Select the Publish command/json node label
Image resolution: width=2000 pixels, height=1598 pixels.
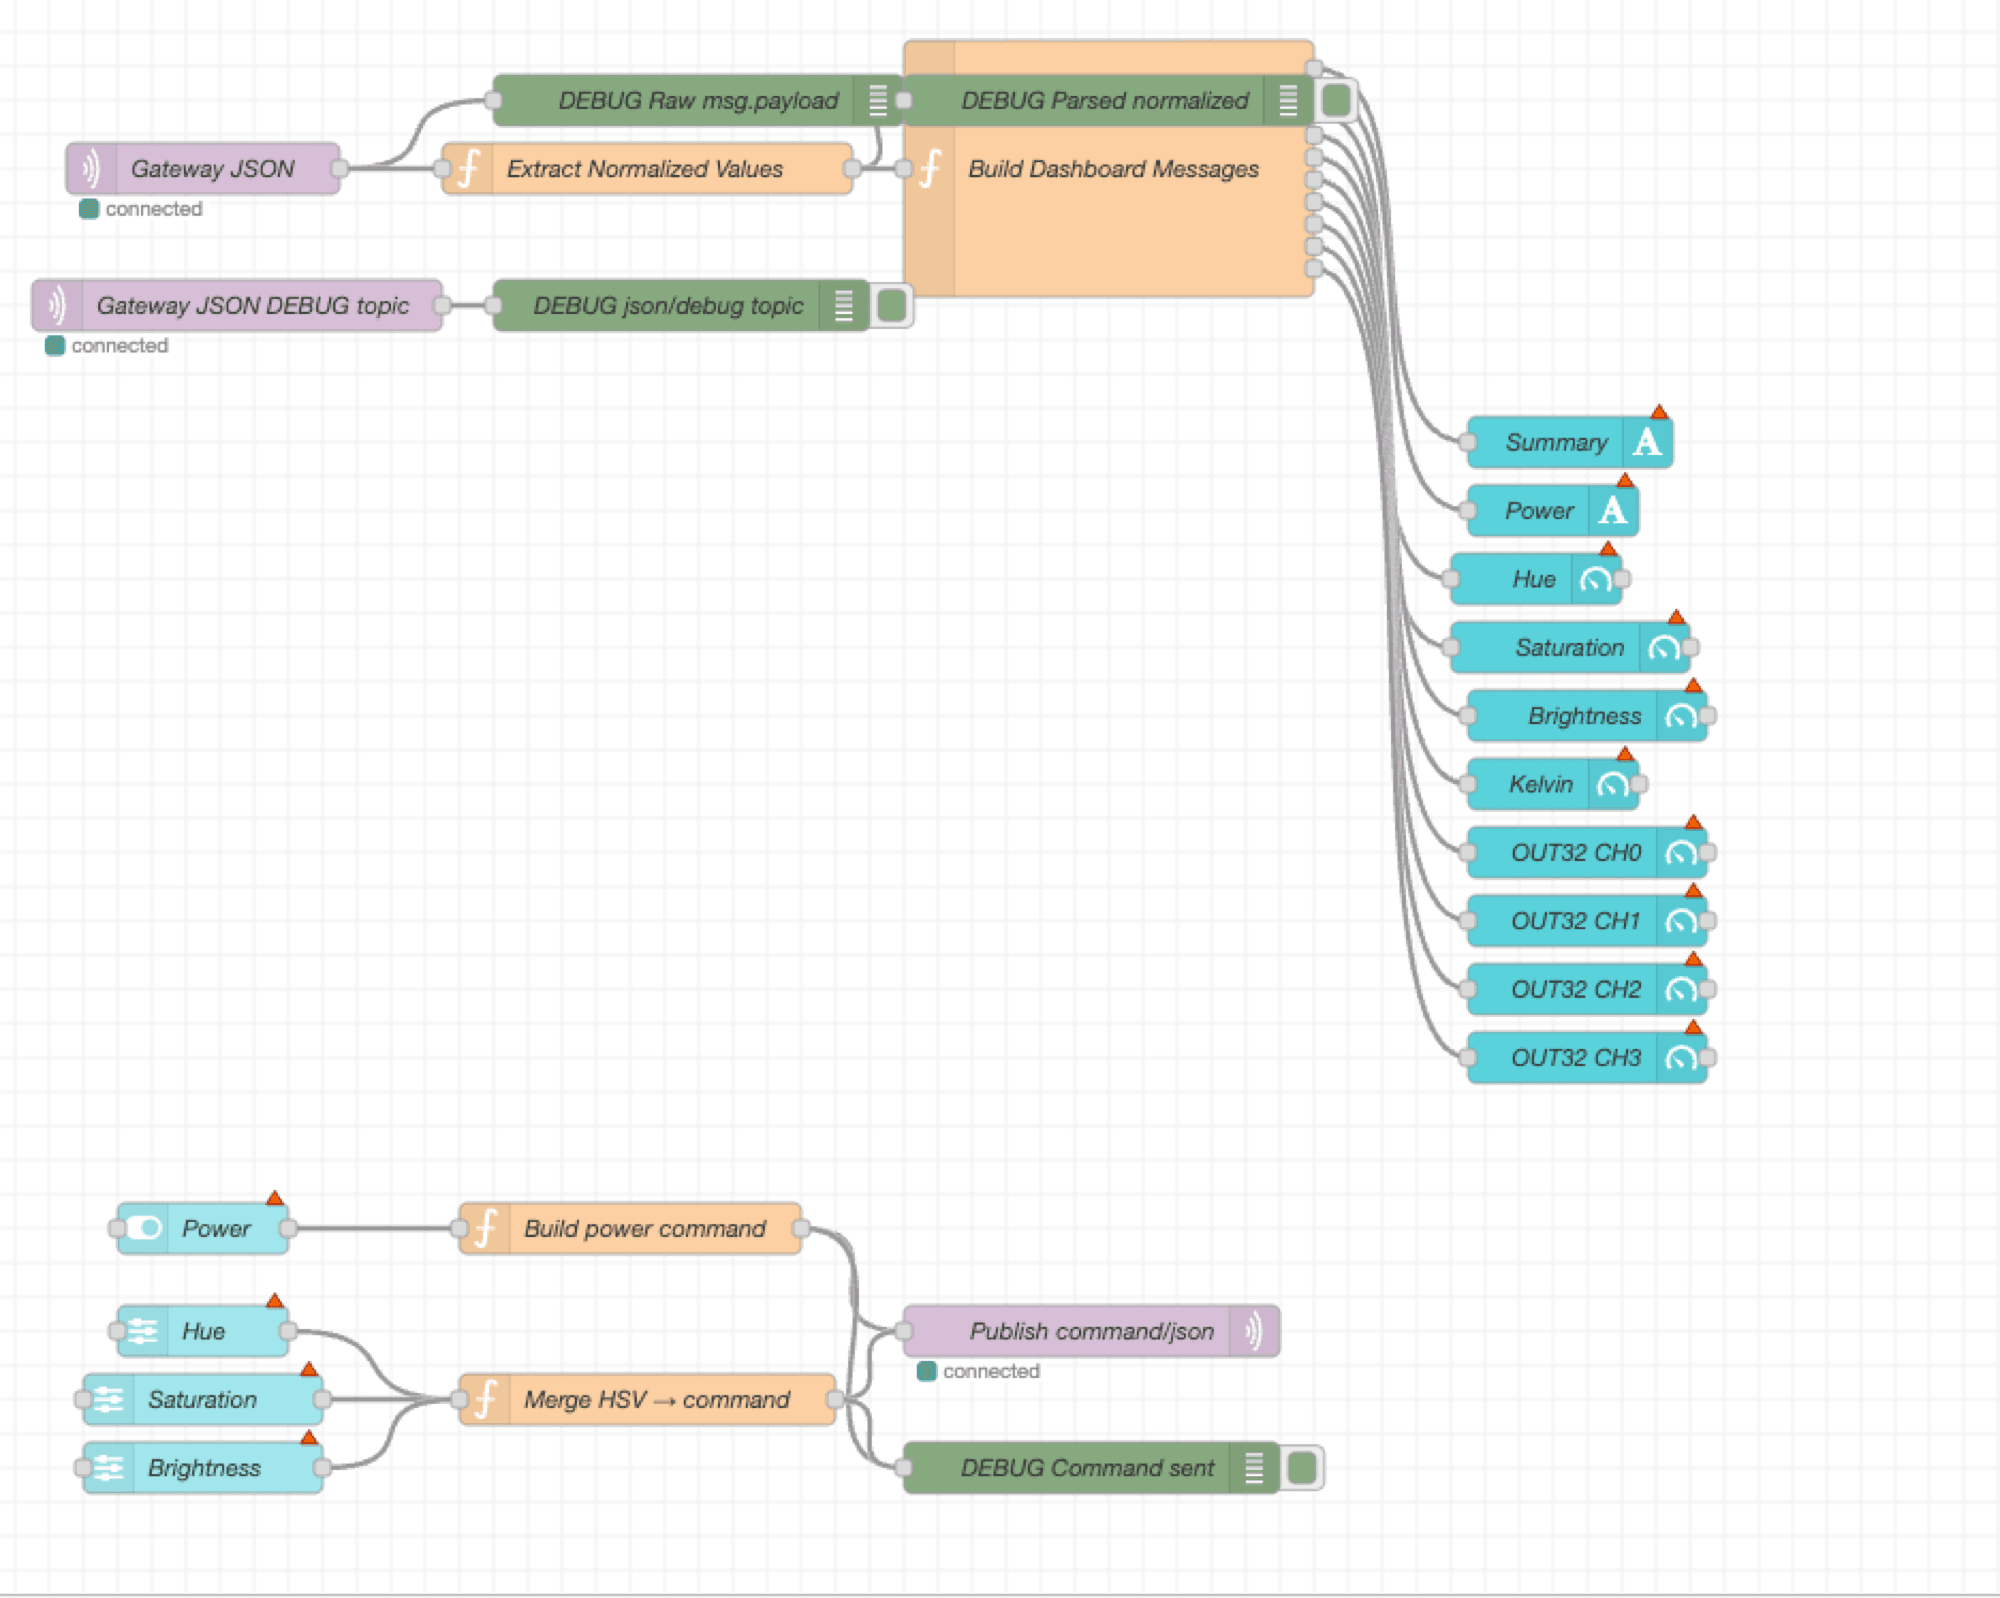(1091, 1332)
